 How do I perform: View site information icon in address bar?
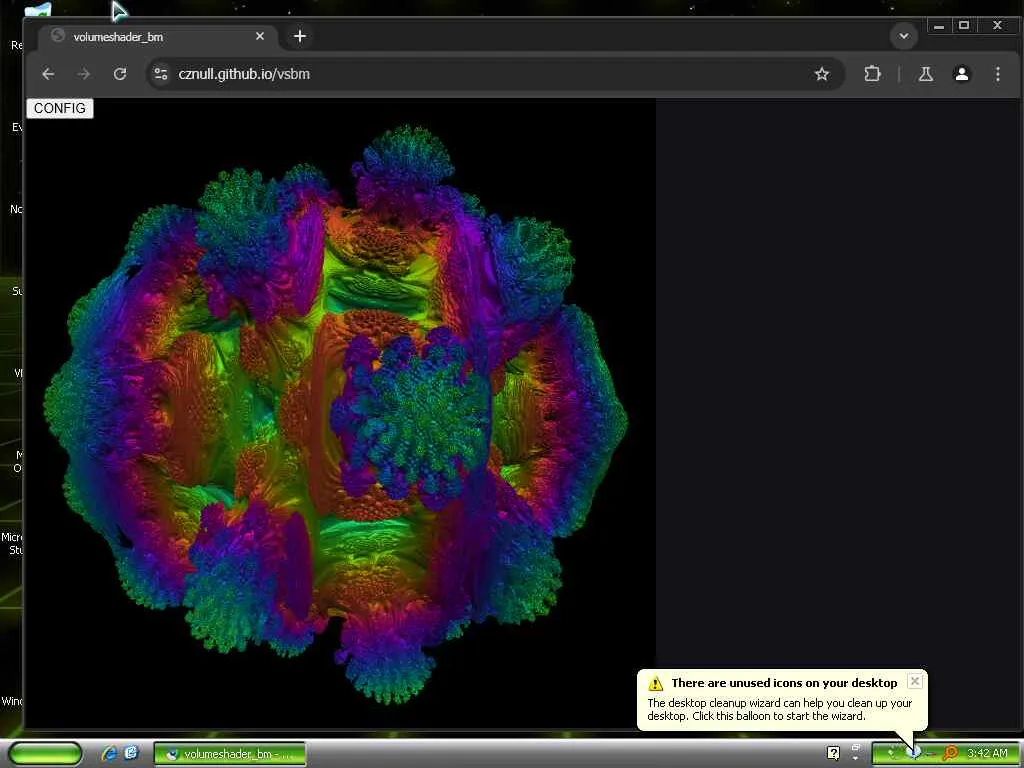[x=160, y=74]
